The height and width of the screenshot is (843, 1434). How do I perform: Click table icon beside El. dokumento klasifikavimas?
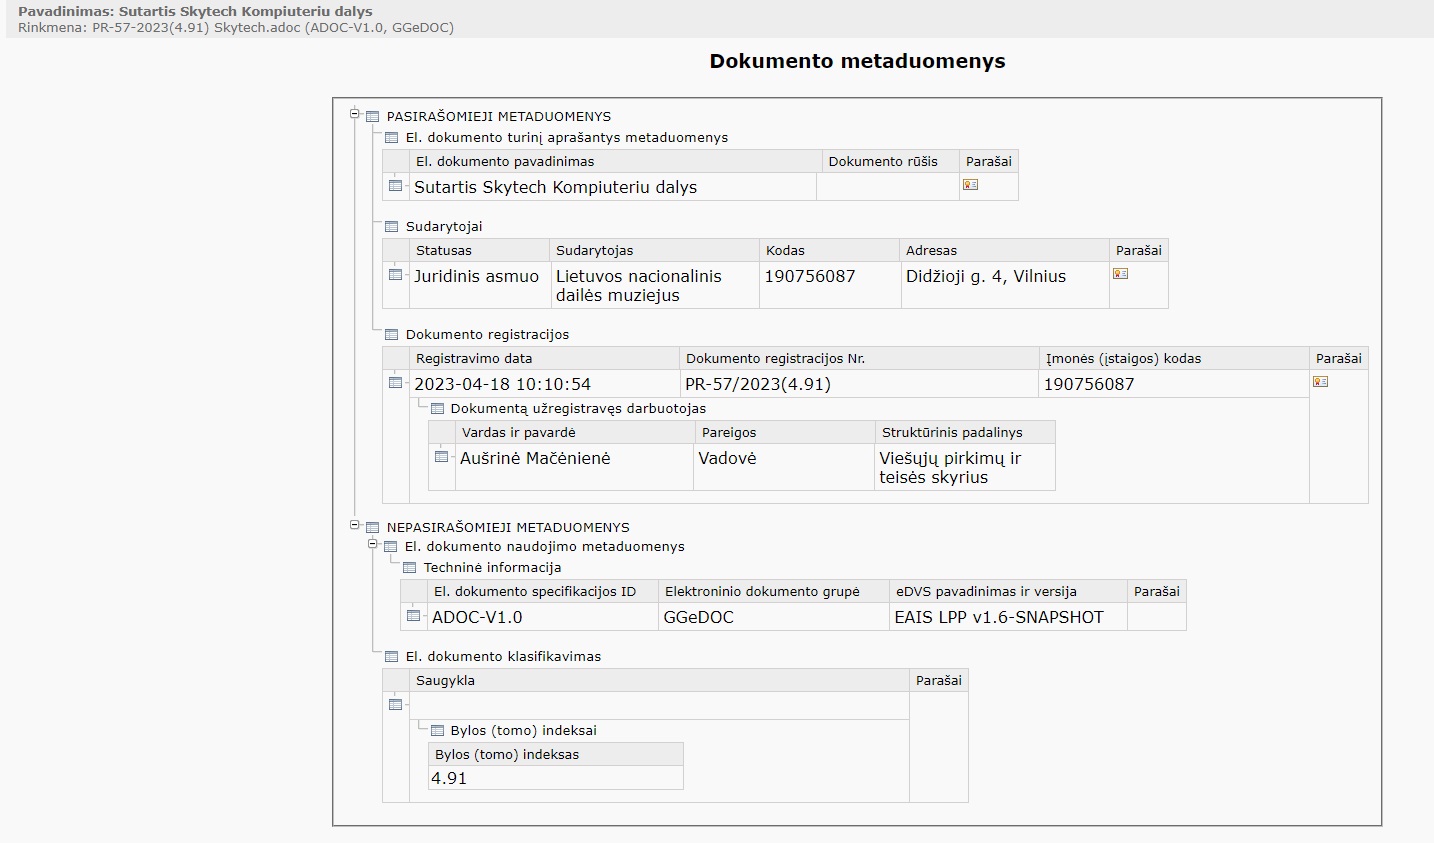tap(392, 657)
